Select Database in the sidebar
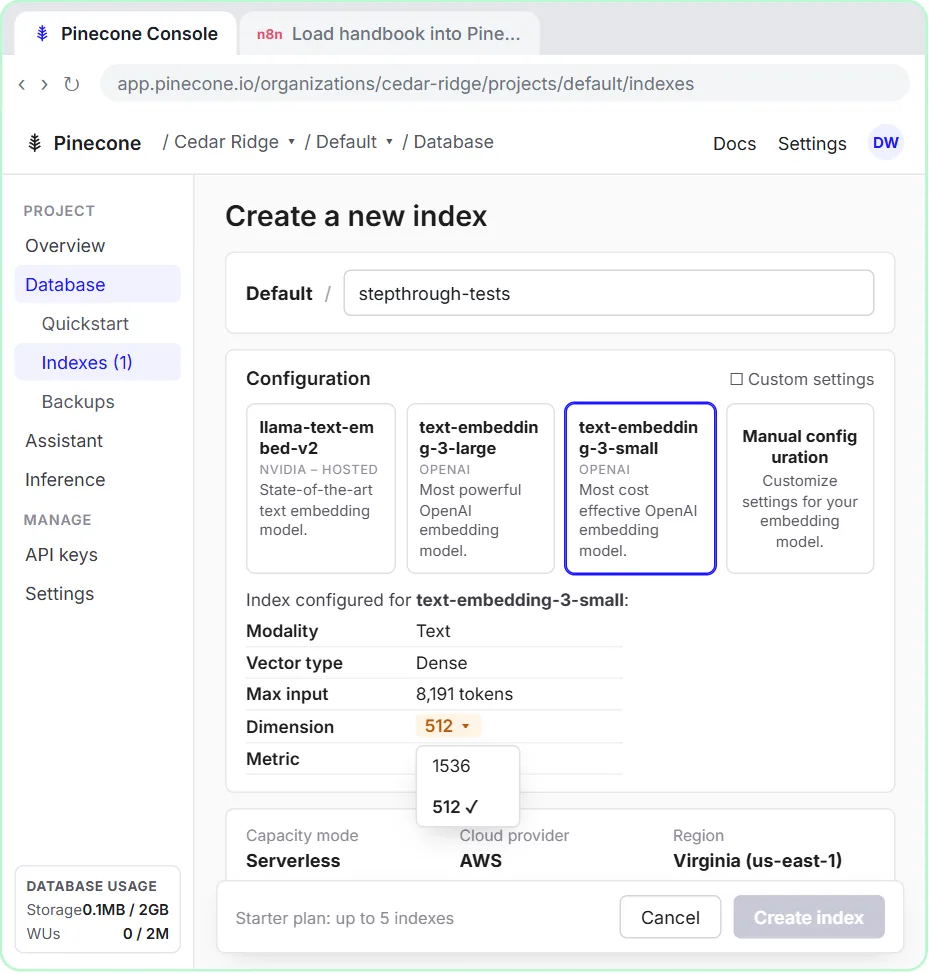This screenshot has height=974, width=929. coord(97,284)
